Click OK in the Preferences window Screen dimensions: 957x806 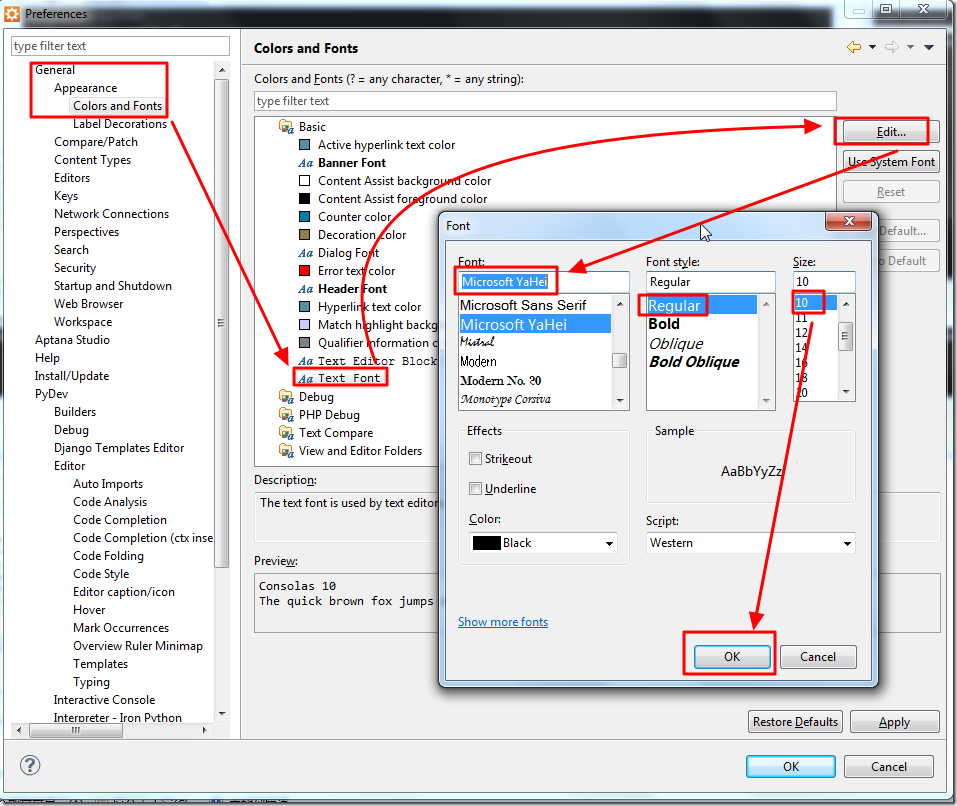791,766
